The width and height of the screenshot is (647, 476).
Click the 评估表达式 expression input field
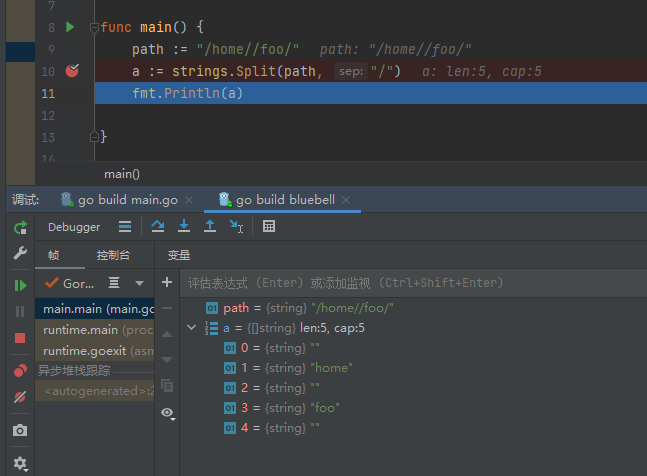point(400,283)
